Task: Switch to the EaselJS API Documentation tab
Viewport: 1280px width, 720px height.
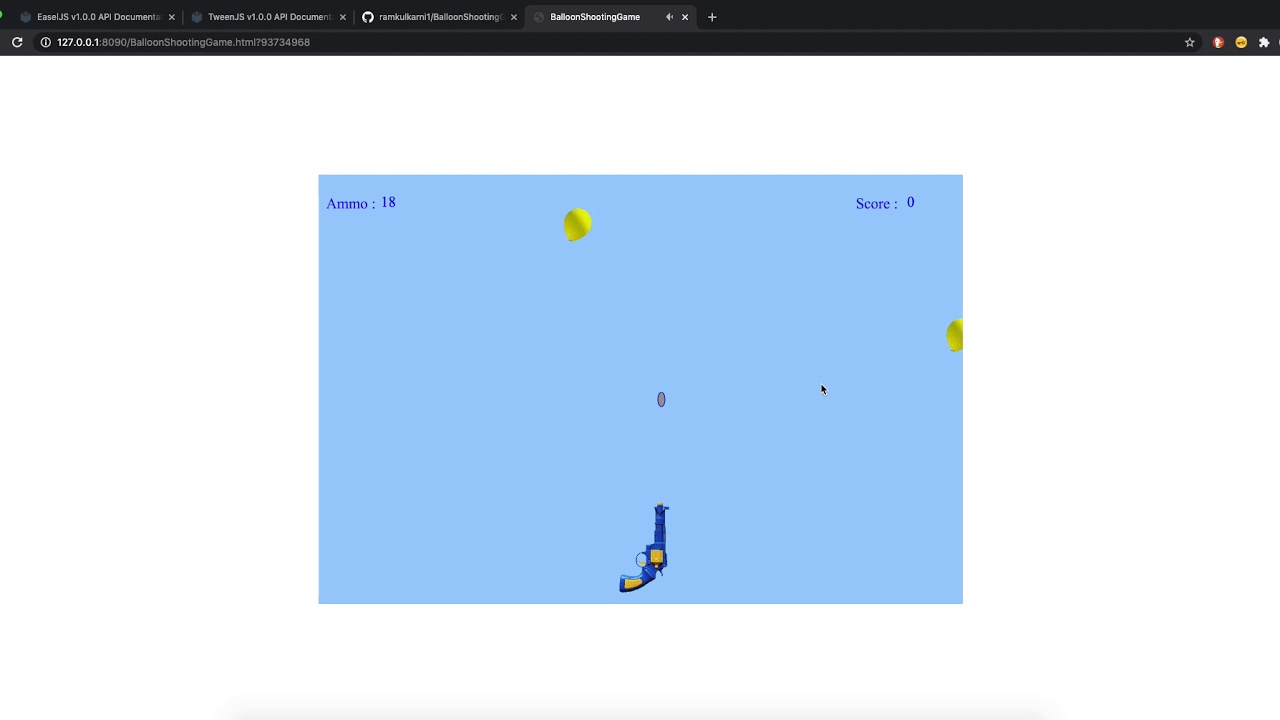Action: [x=97, y=17]
